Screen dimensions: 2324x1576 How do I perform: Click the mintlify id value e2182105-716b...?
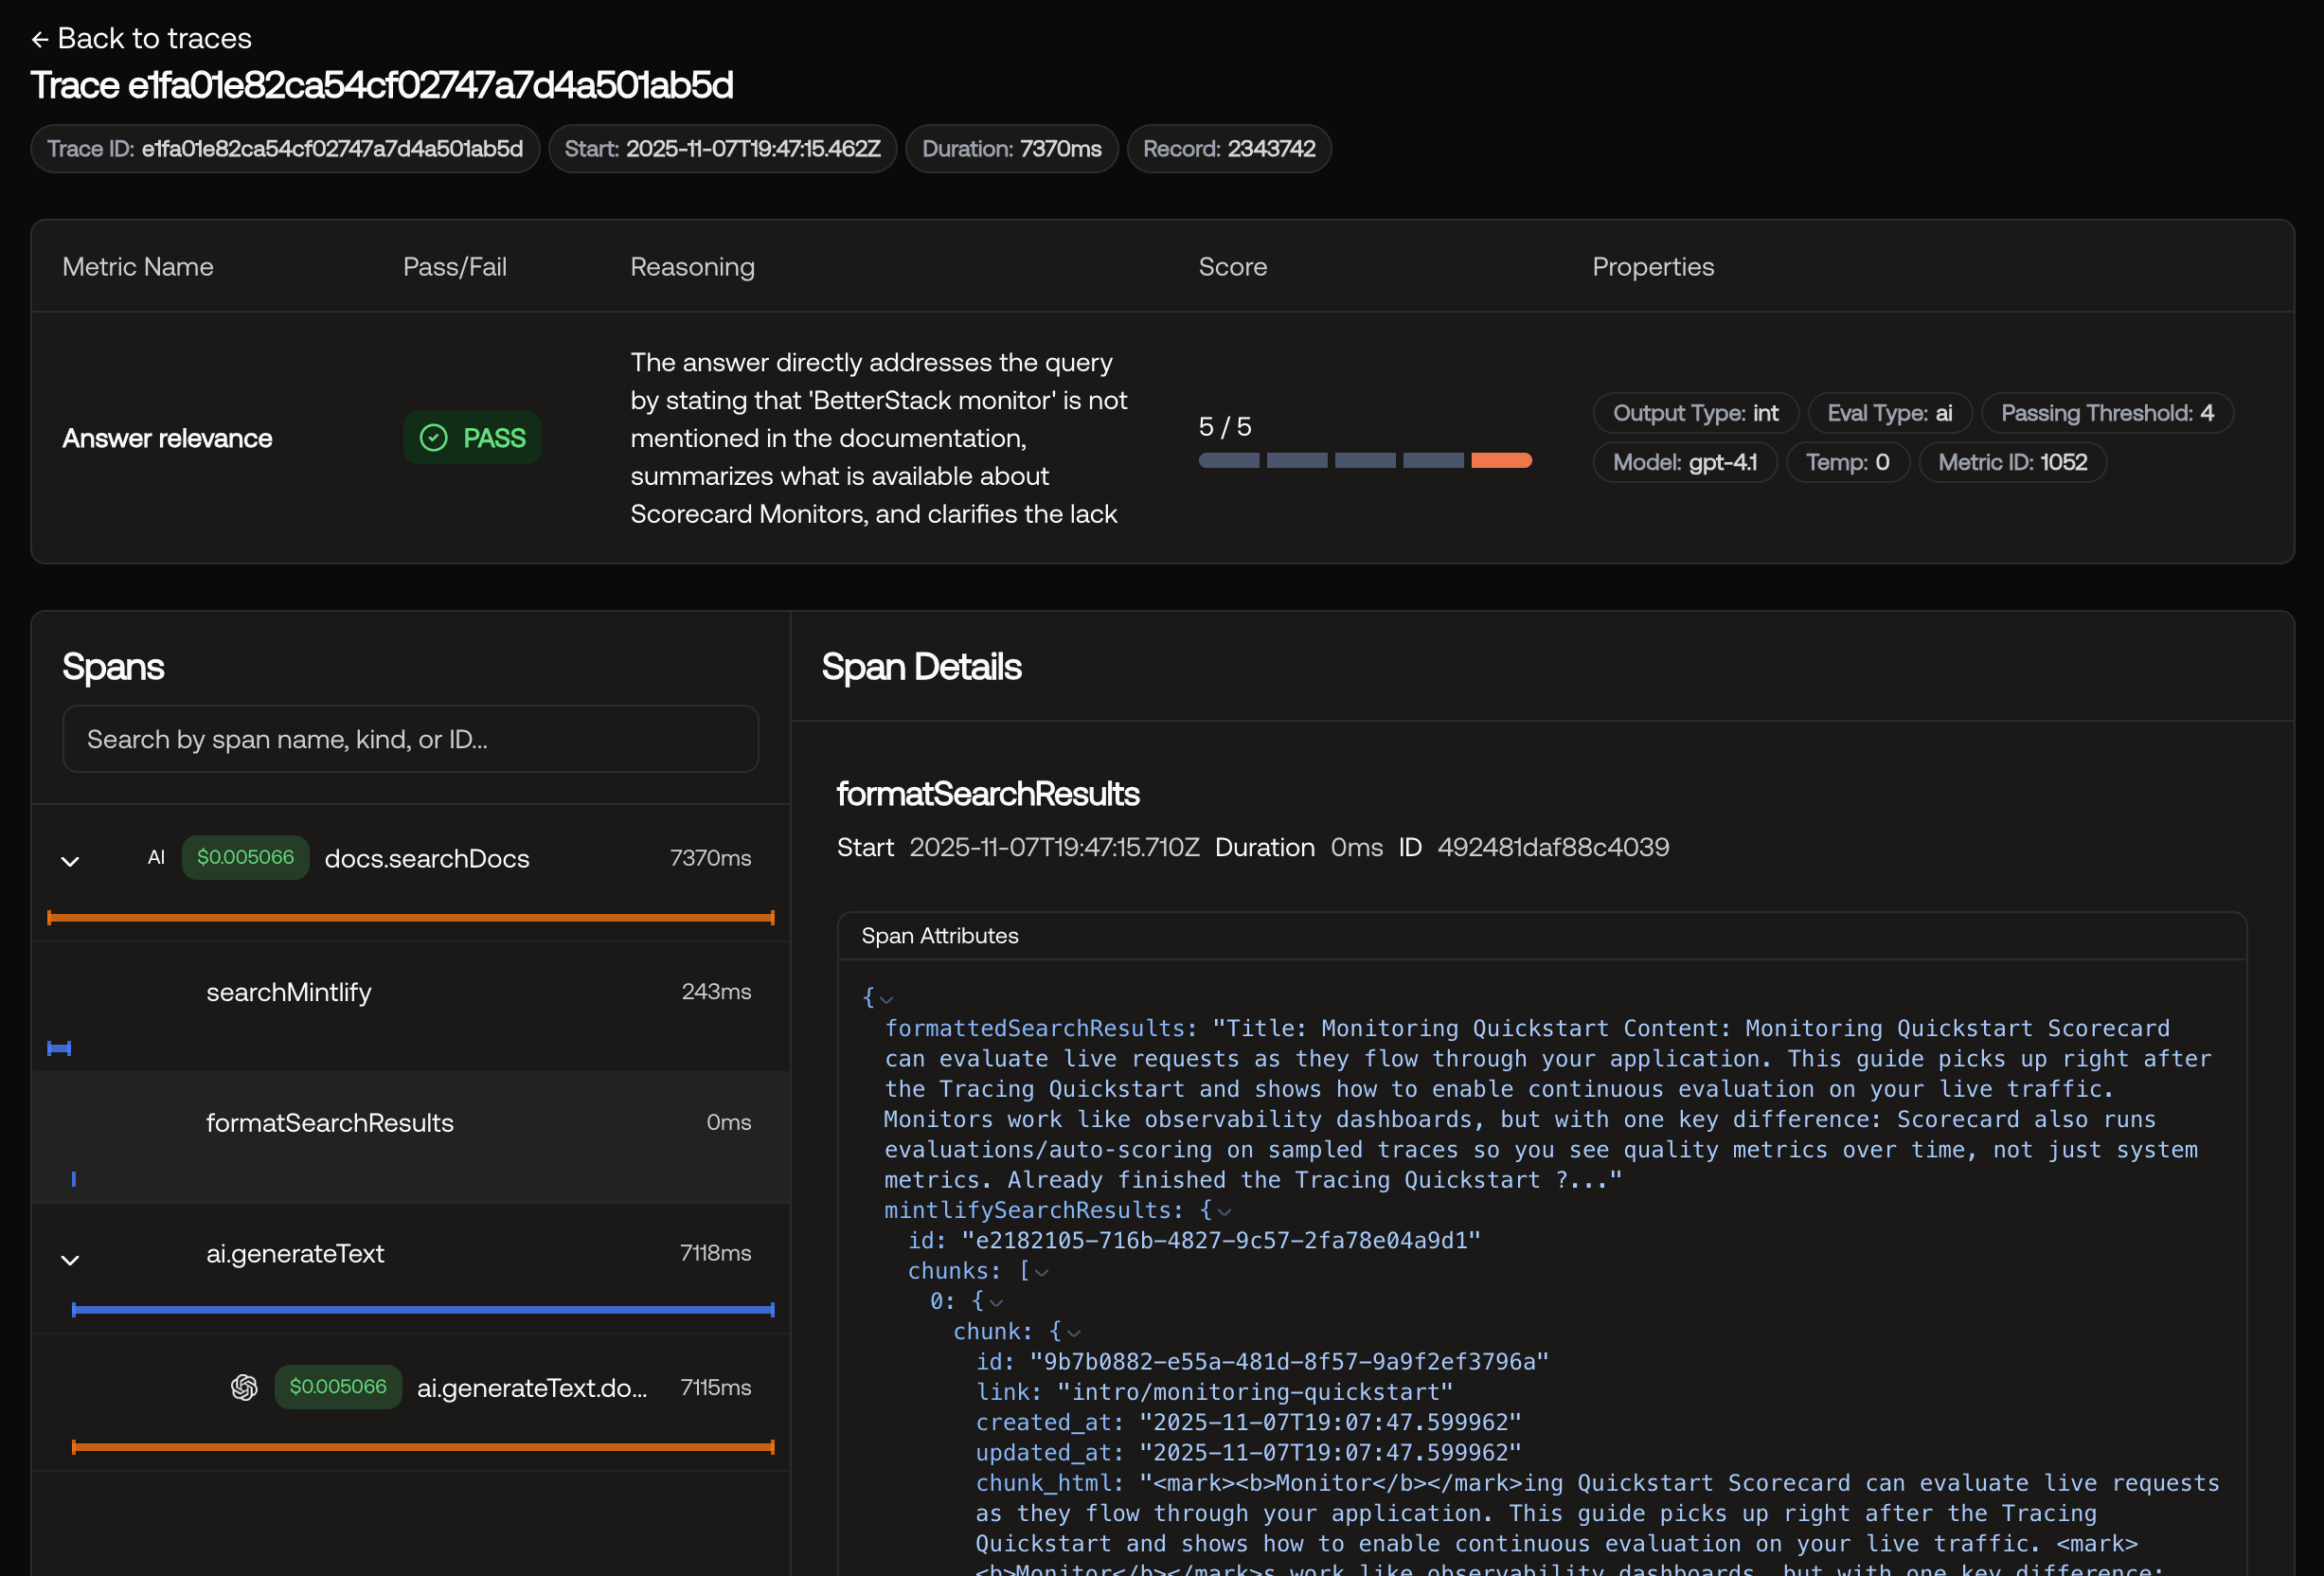(x=1220, y=1241)
